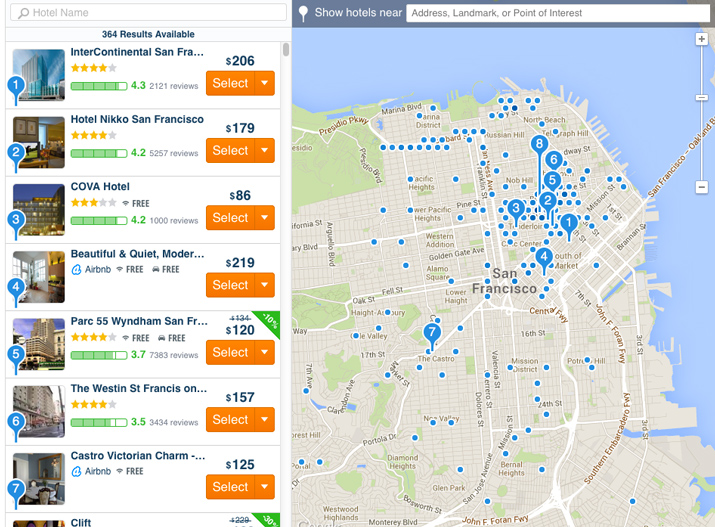Click the Airbnb logo on Beautiful & Quiet listing
The height and width of the screenshot is (527, 715).
point(77,269)
